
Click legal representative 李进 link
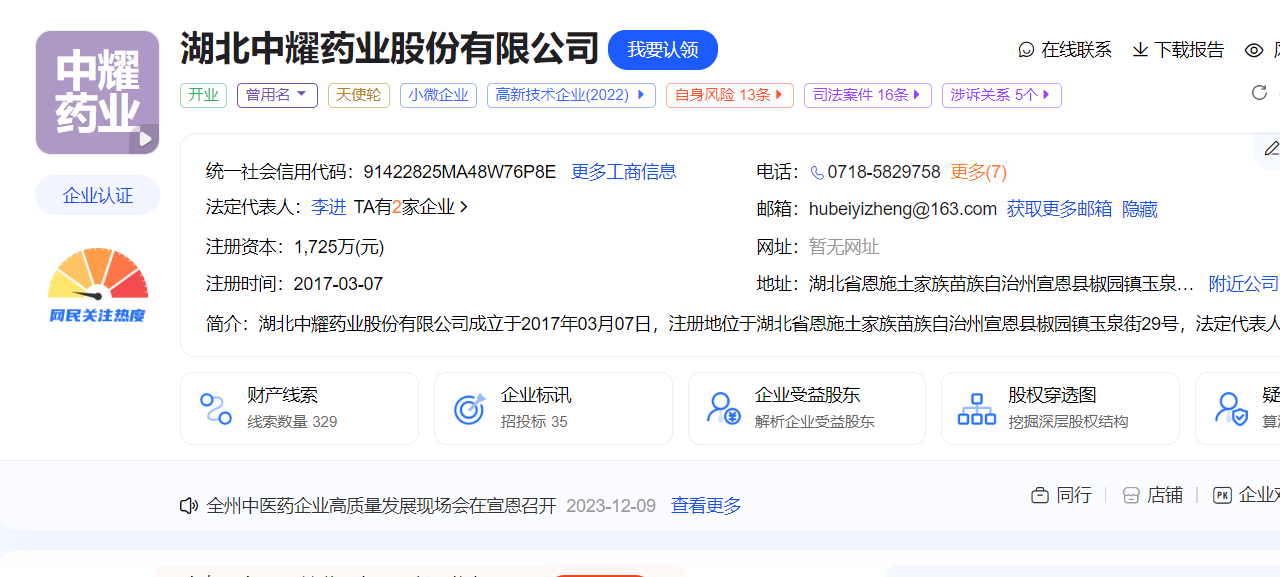click(x=328, y=207)
